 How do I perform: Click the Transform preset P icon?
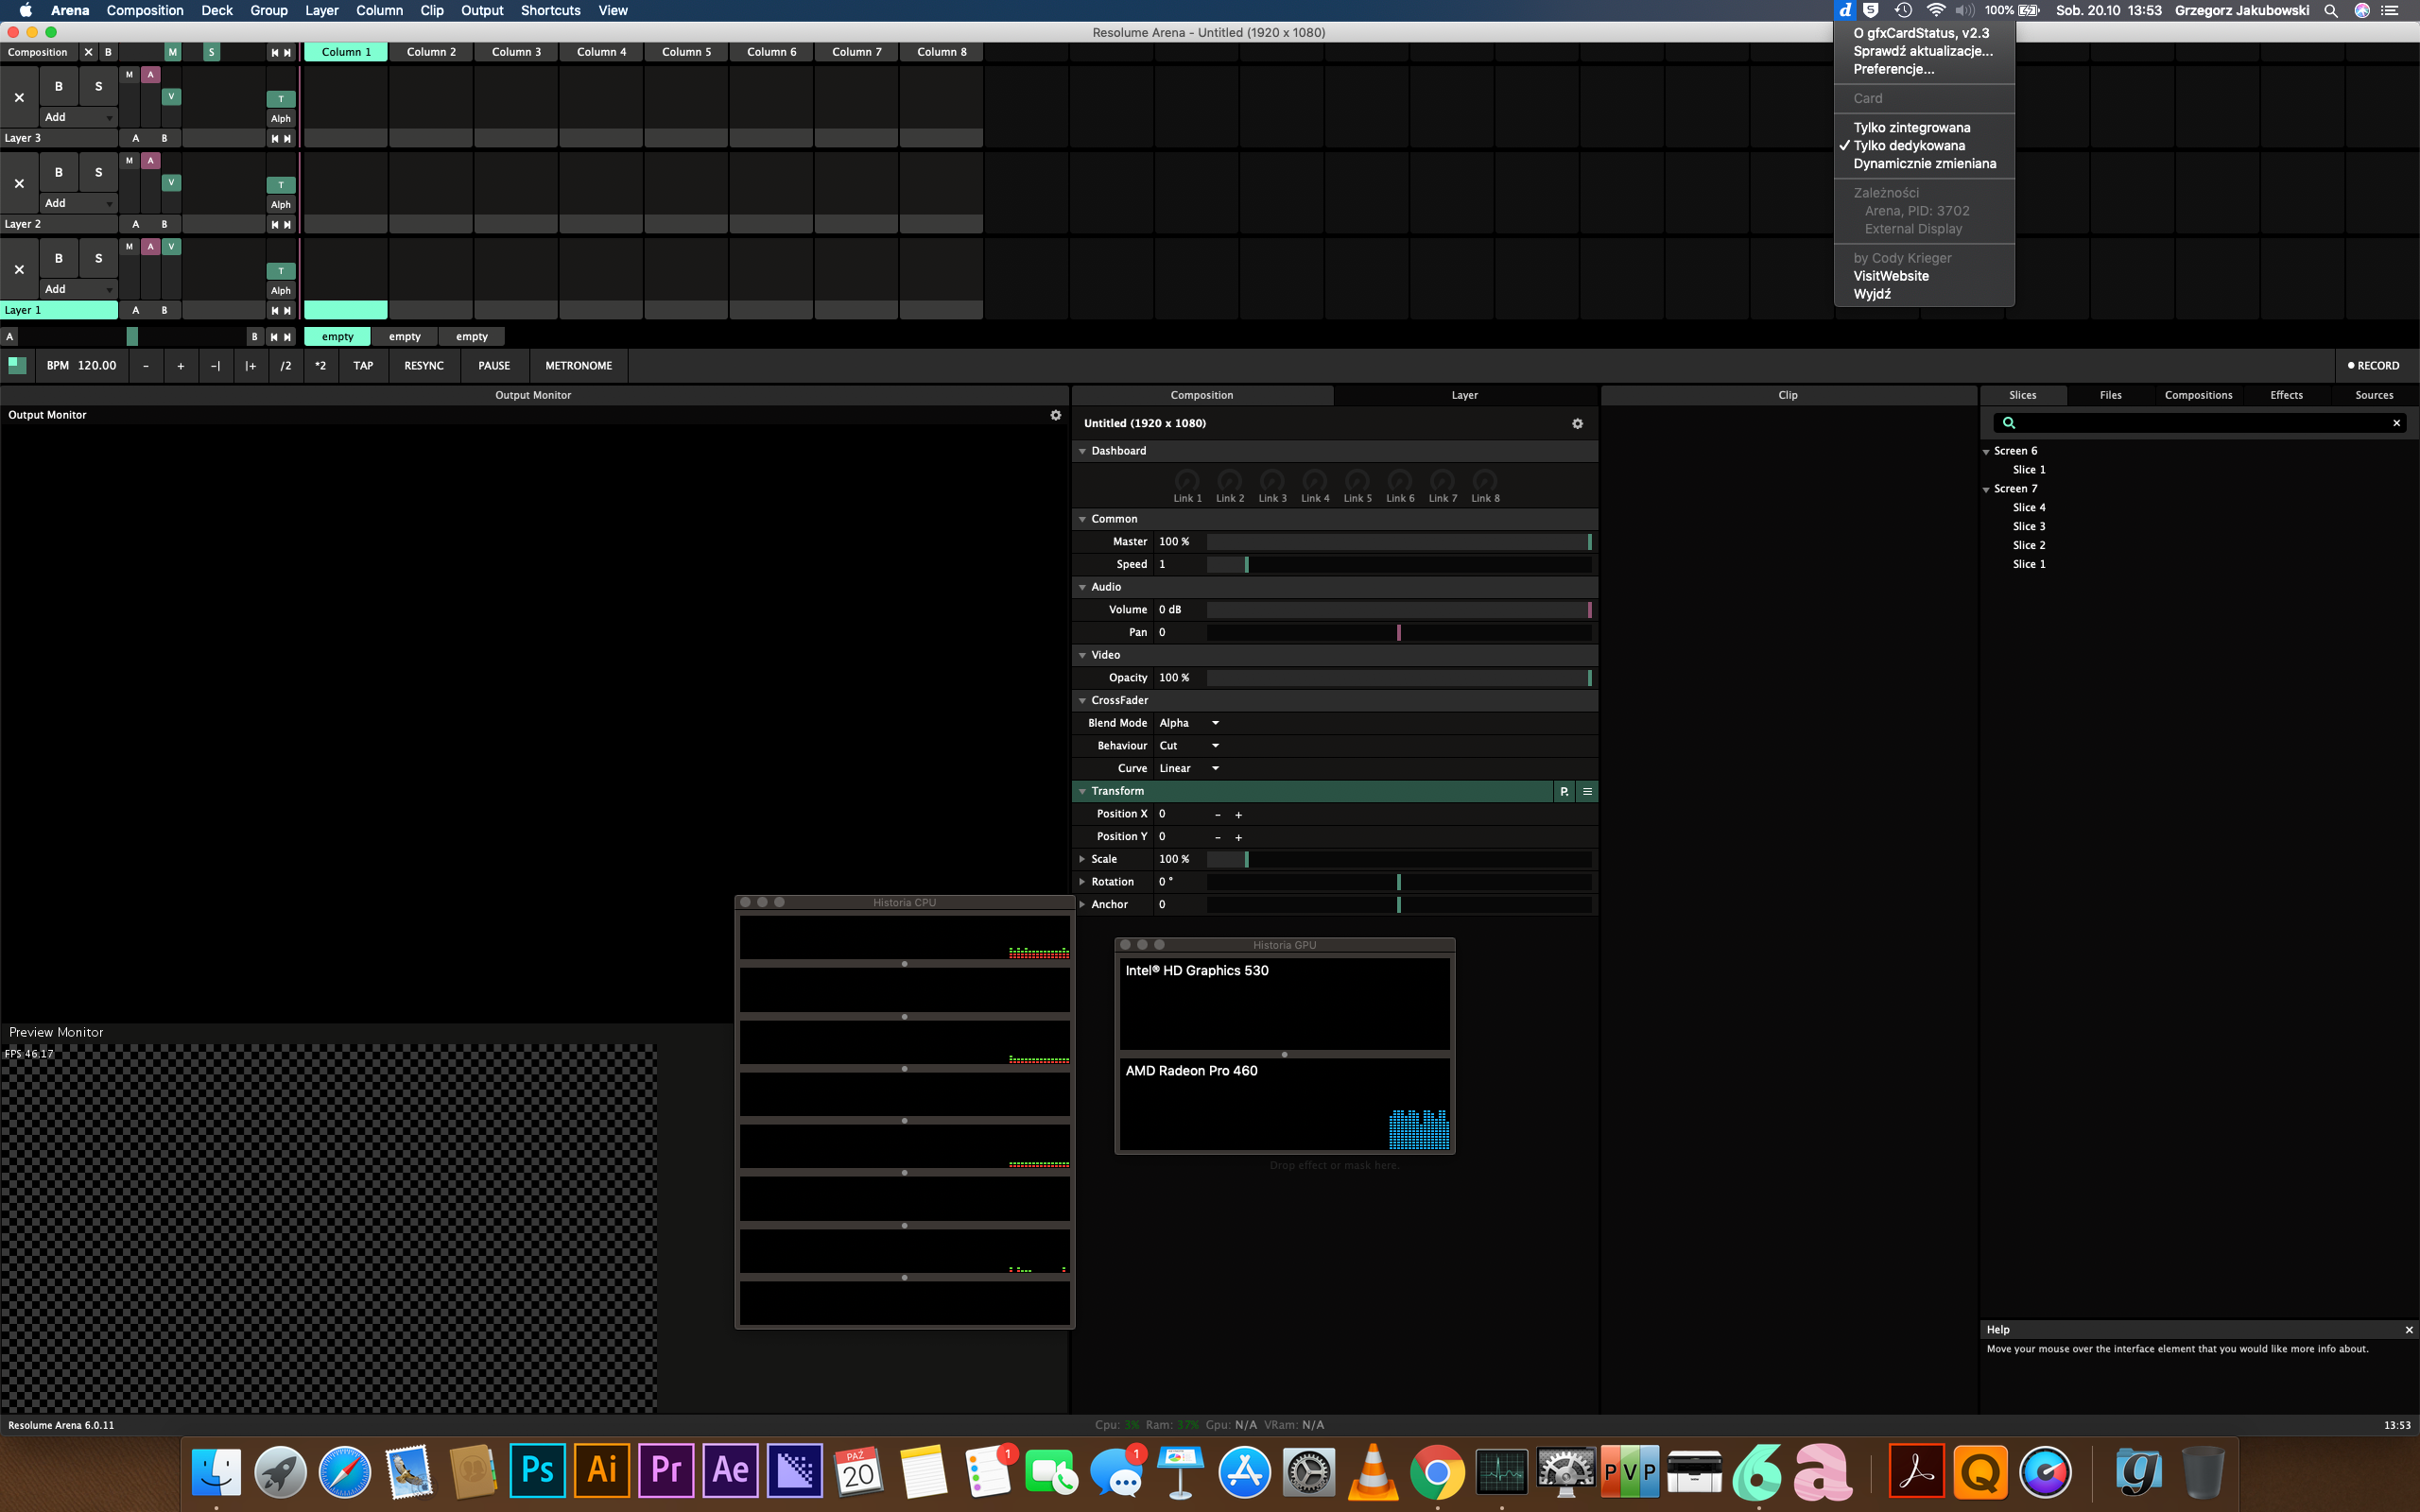[1564, 791]
